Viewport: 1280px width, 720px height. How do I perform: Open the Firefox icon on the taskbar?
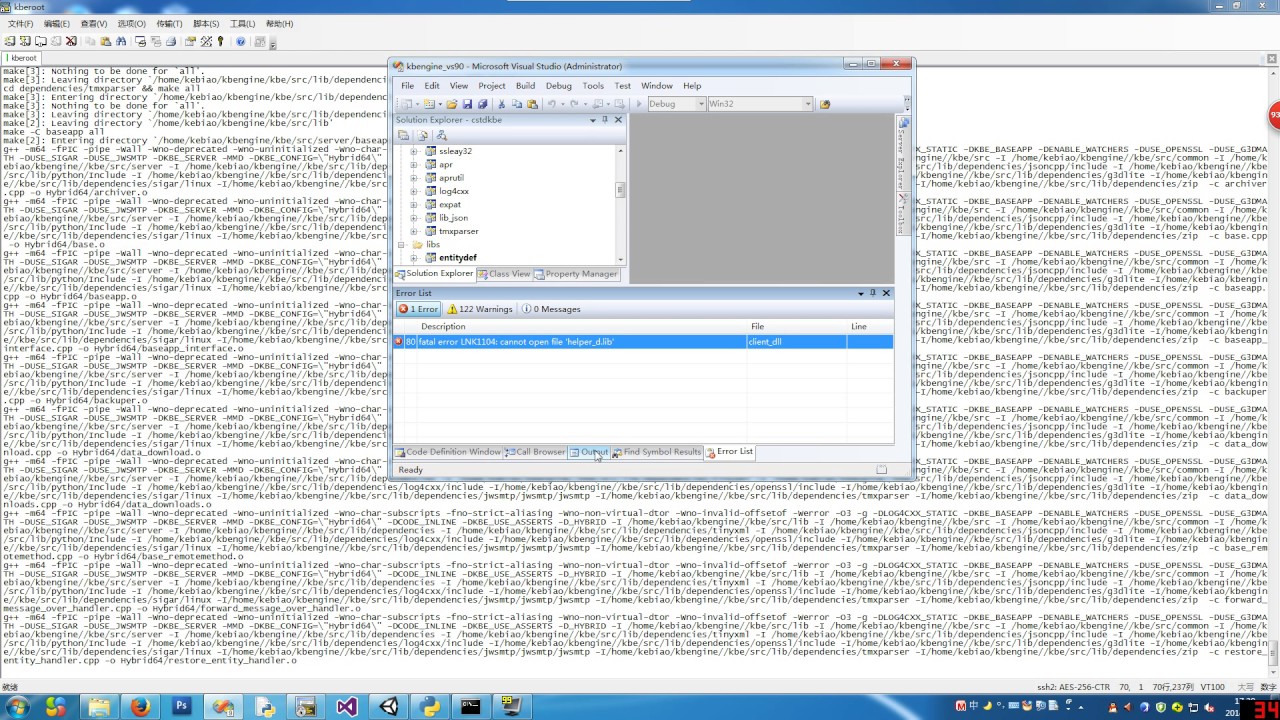pos(140,706)
